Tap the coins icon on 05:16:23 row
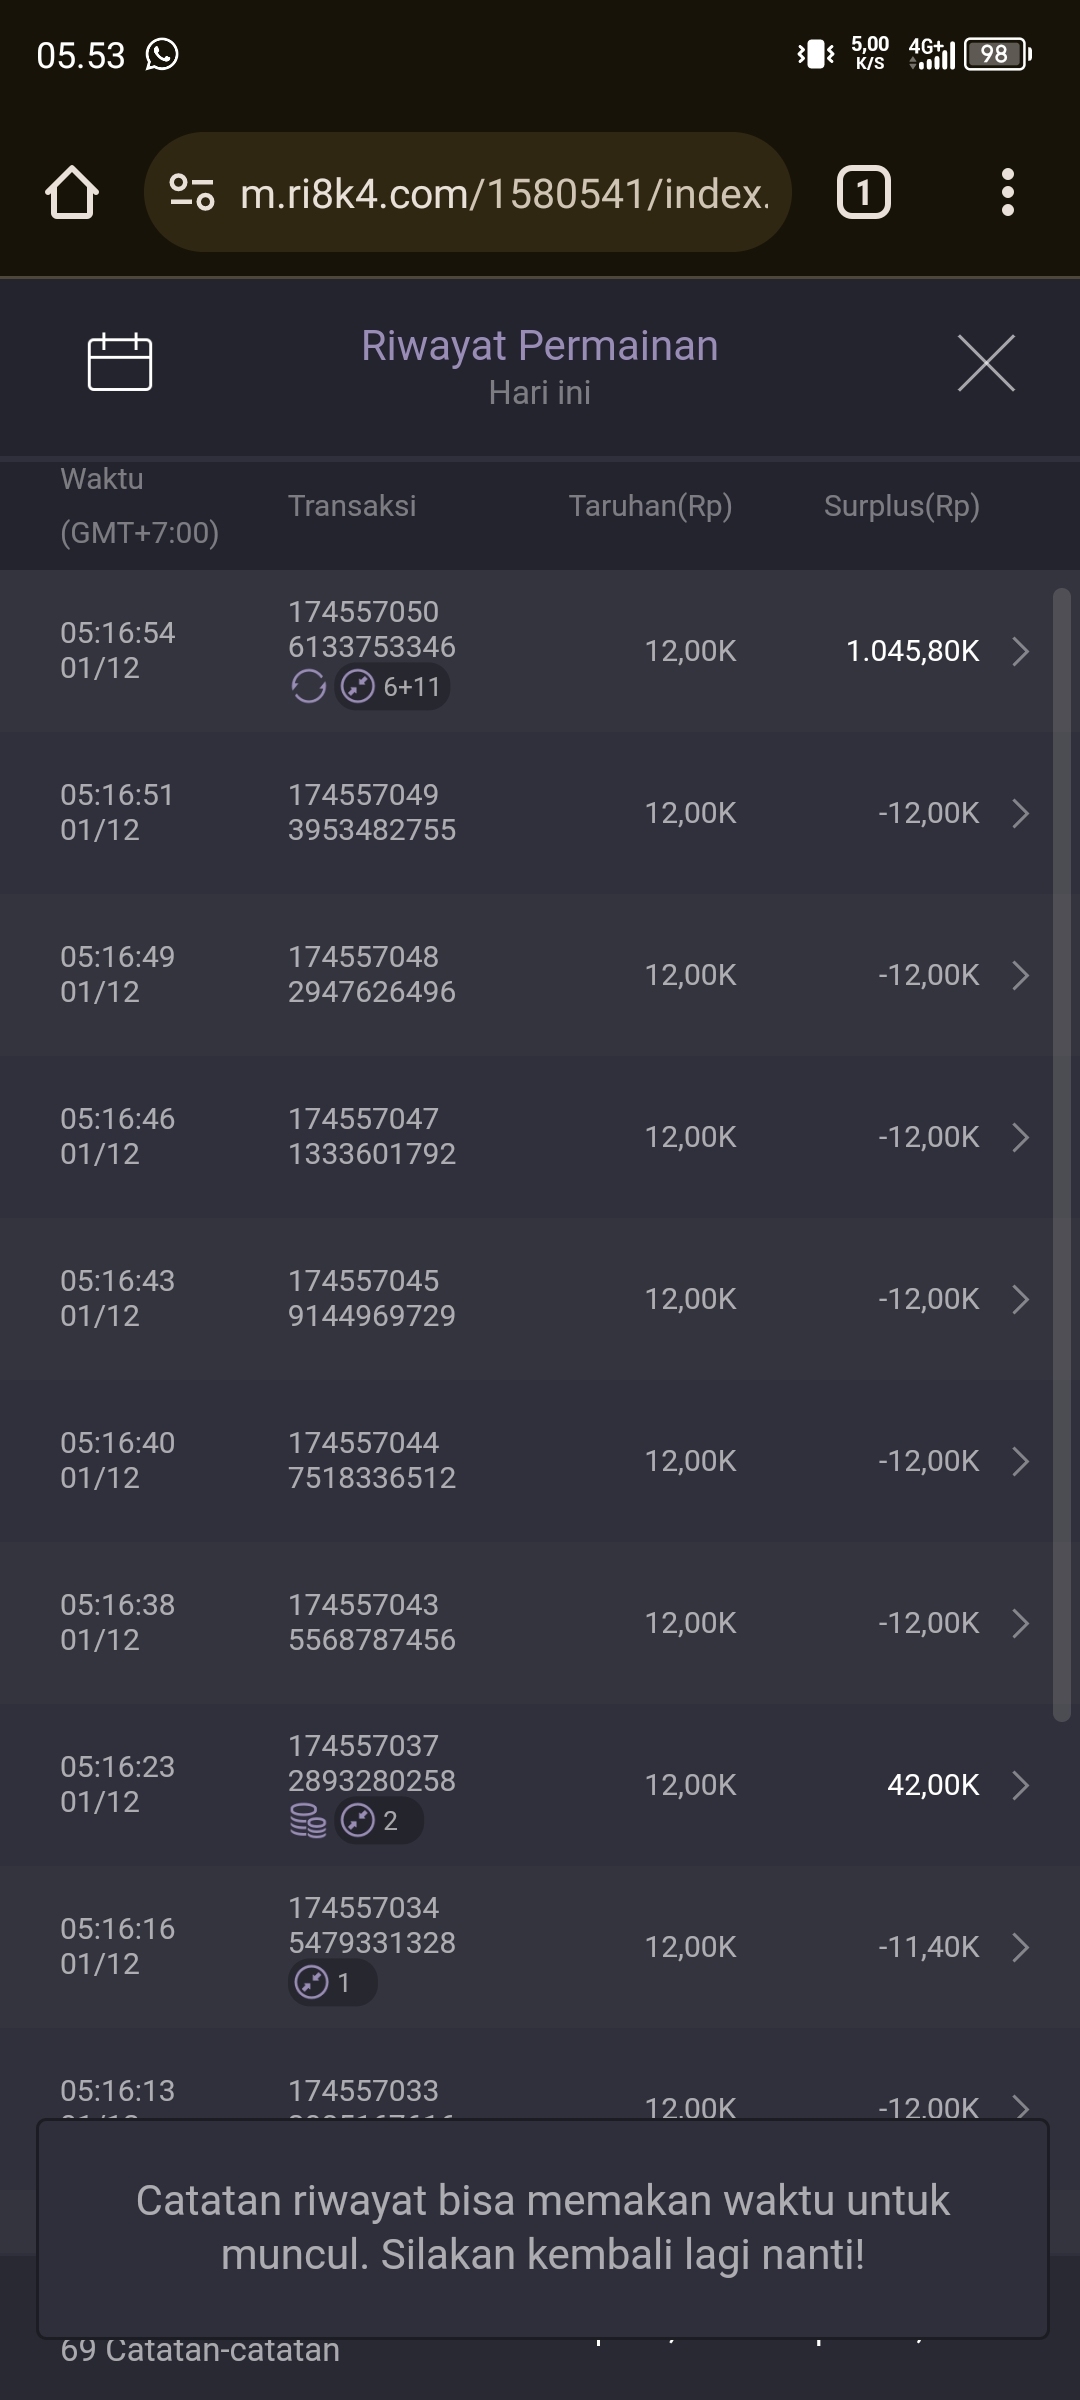 pos(308,1821)
